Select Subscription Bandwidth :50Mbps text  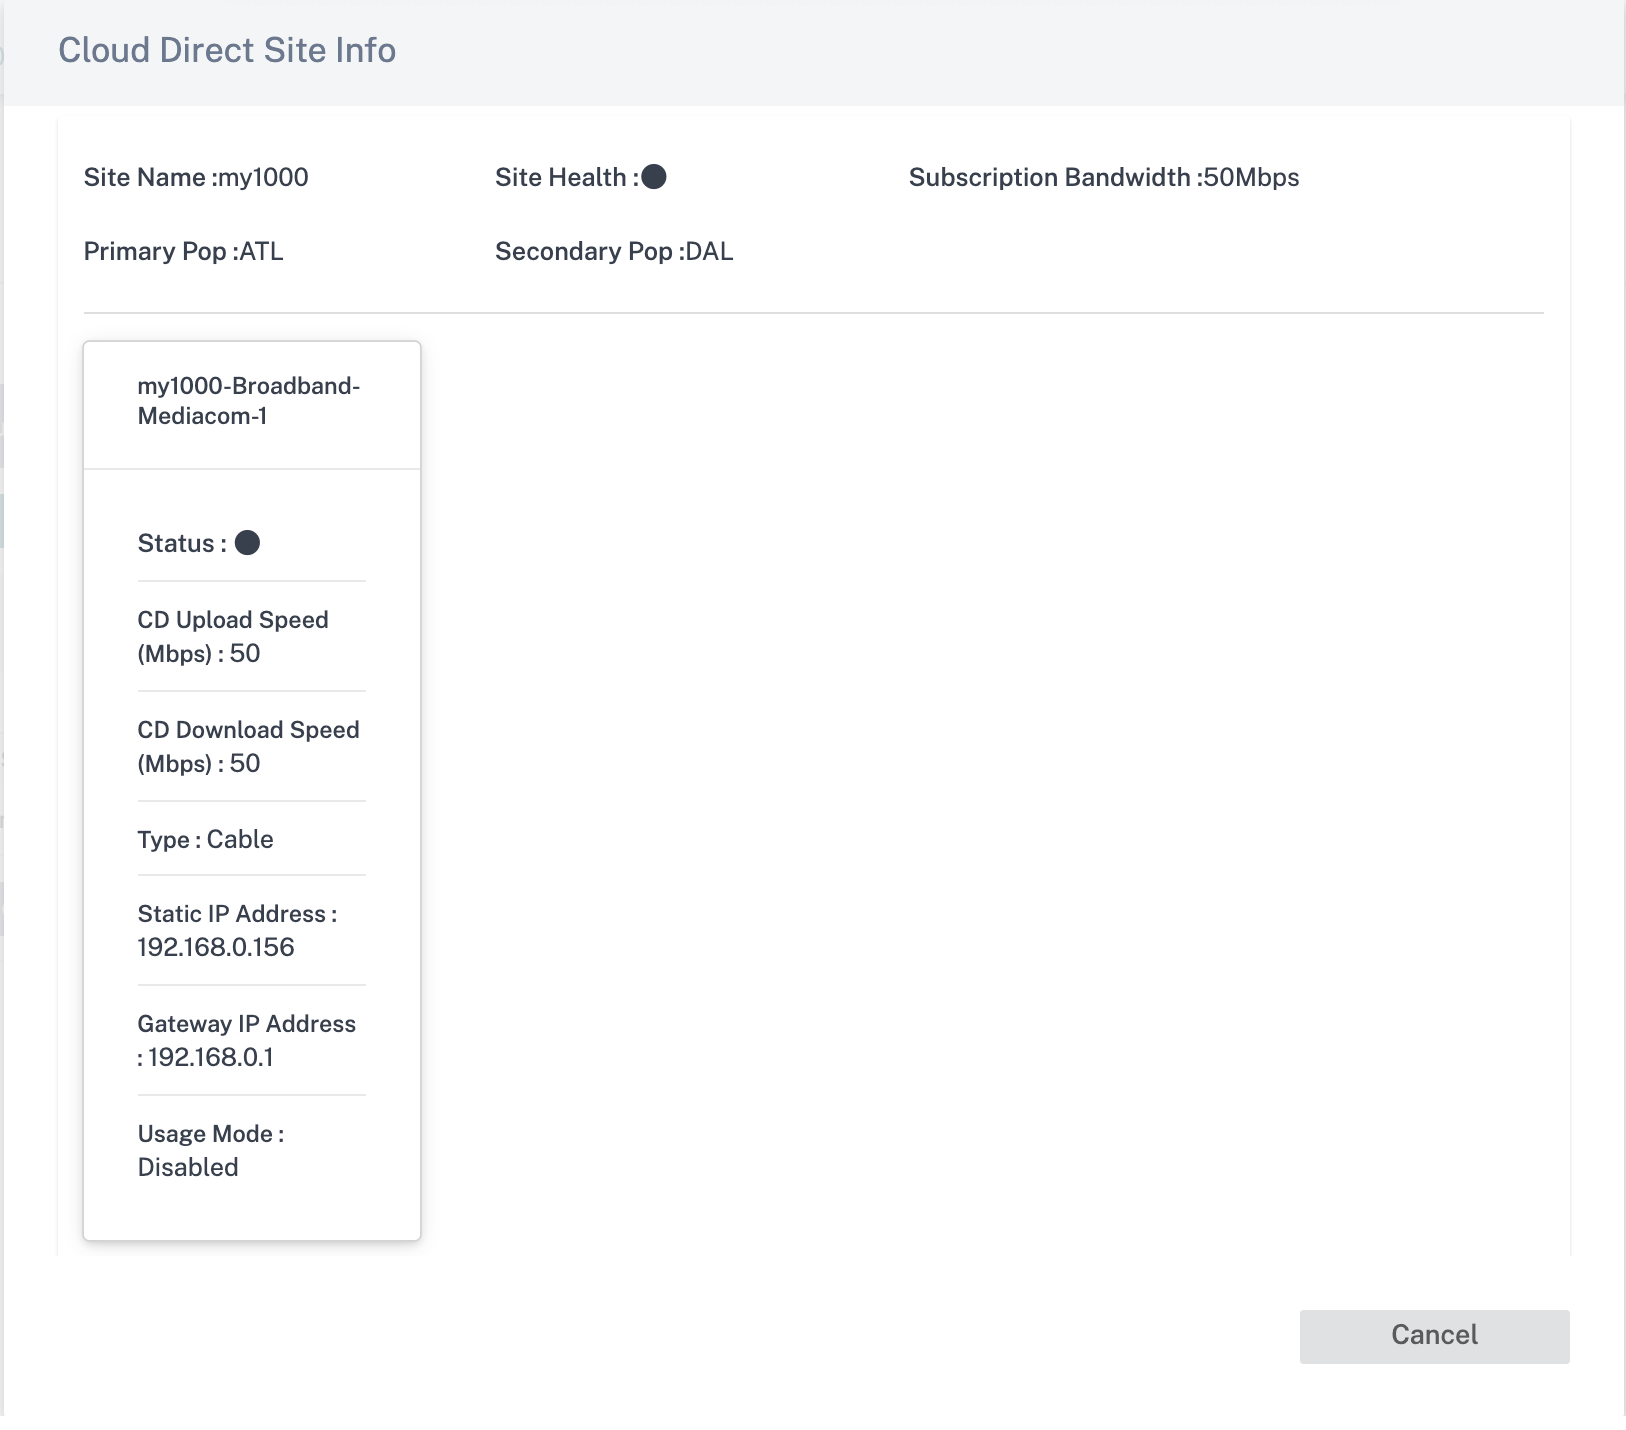point(1104,177)
